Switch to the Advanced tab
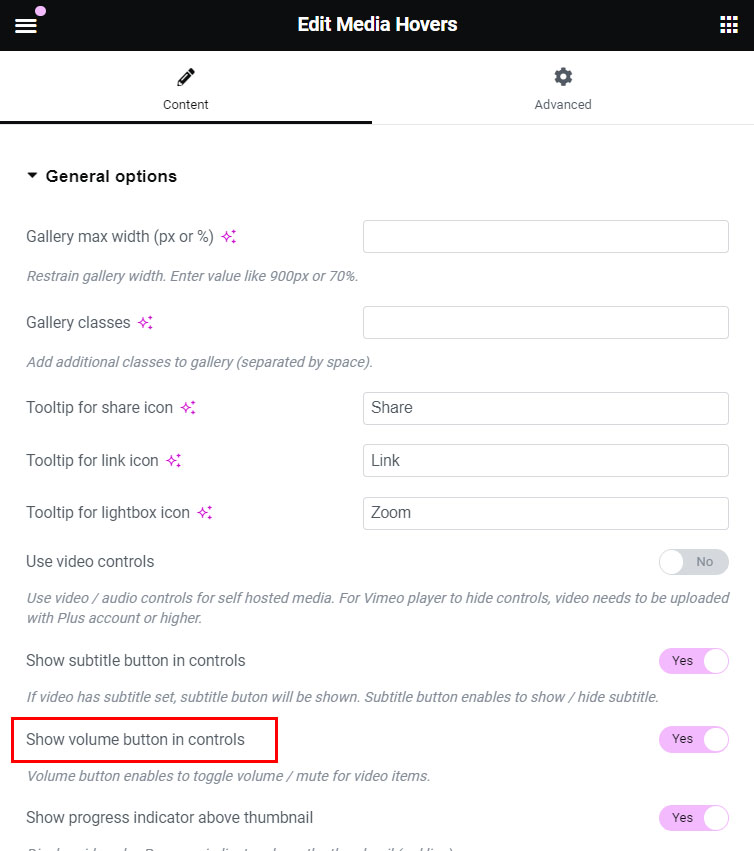The image size is (754, 851). 563,88
